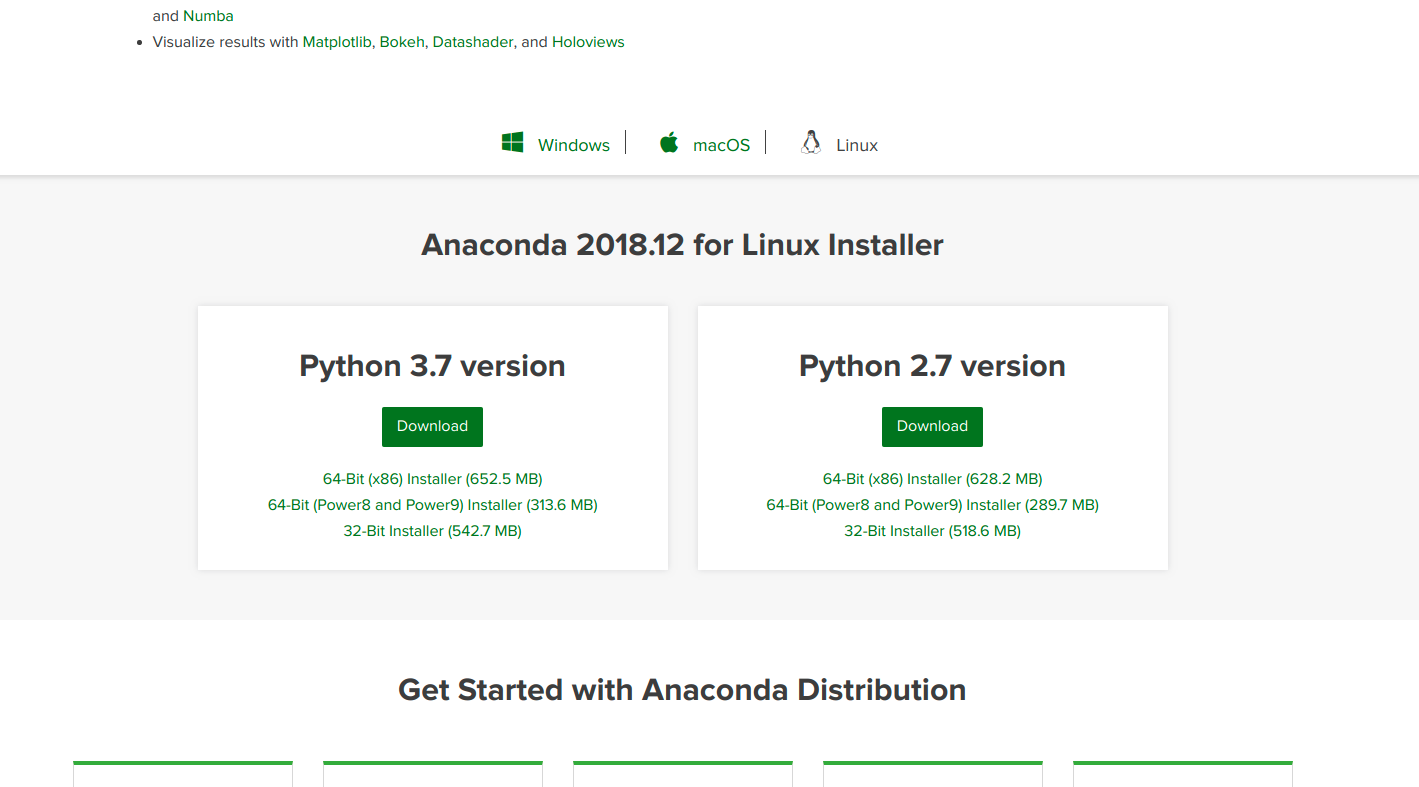Follow the Matplotlib link
Image resolution: width=1419 pixels, height=787 pixels.
337,42
